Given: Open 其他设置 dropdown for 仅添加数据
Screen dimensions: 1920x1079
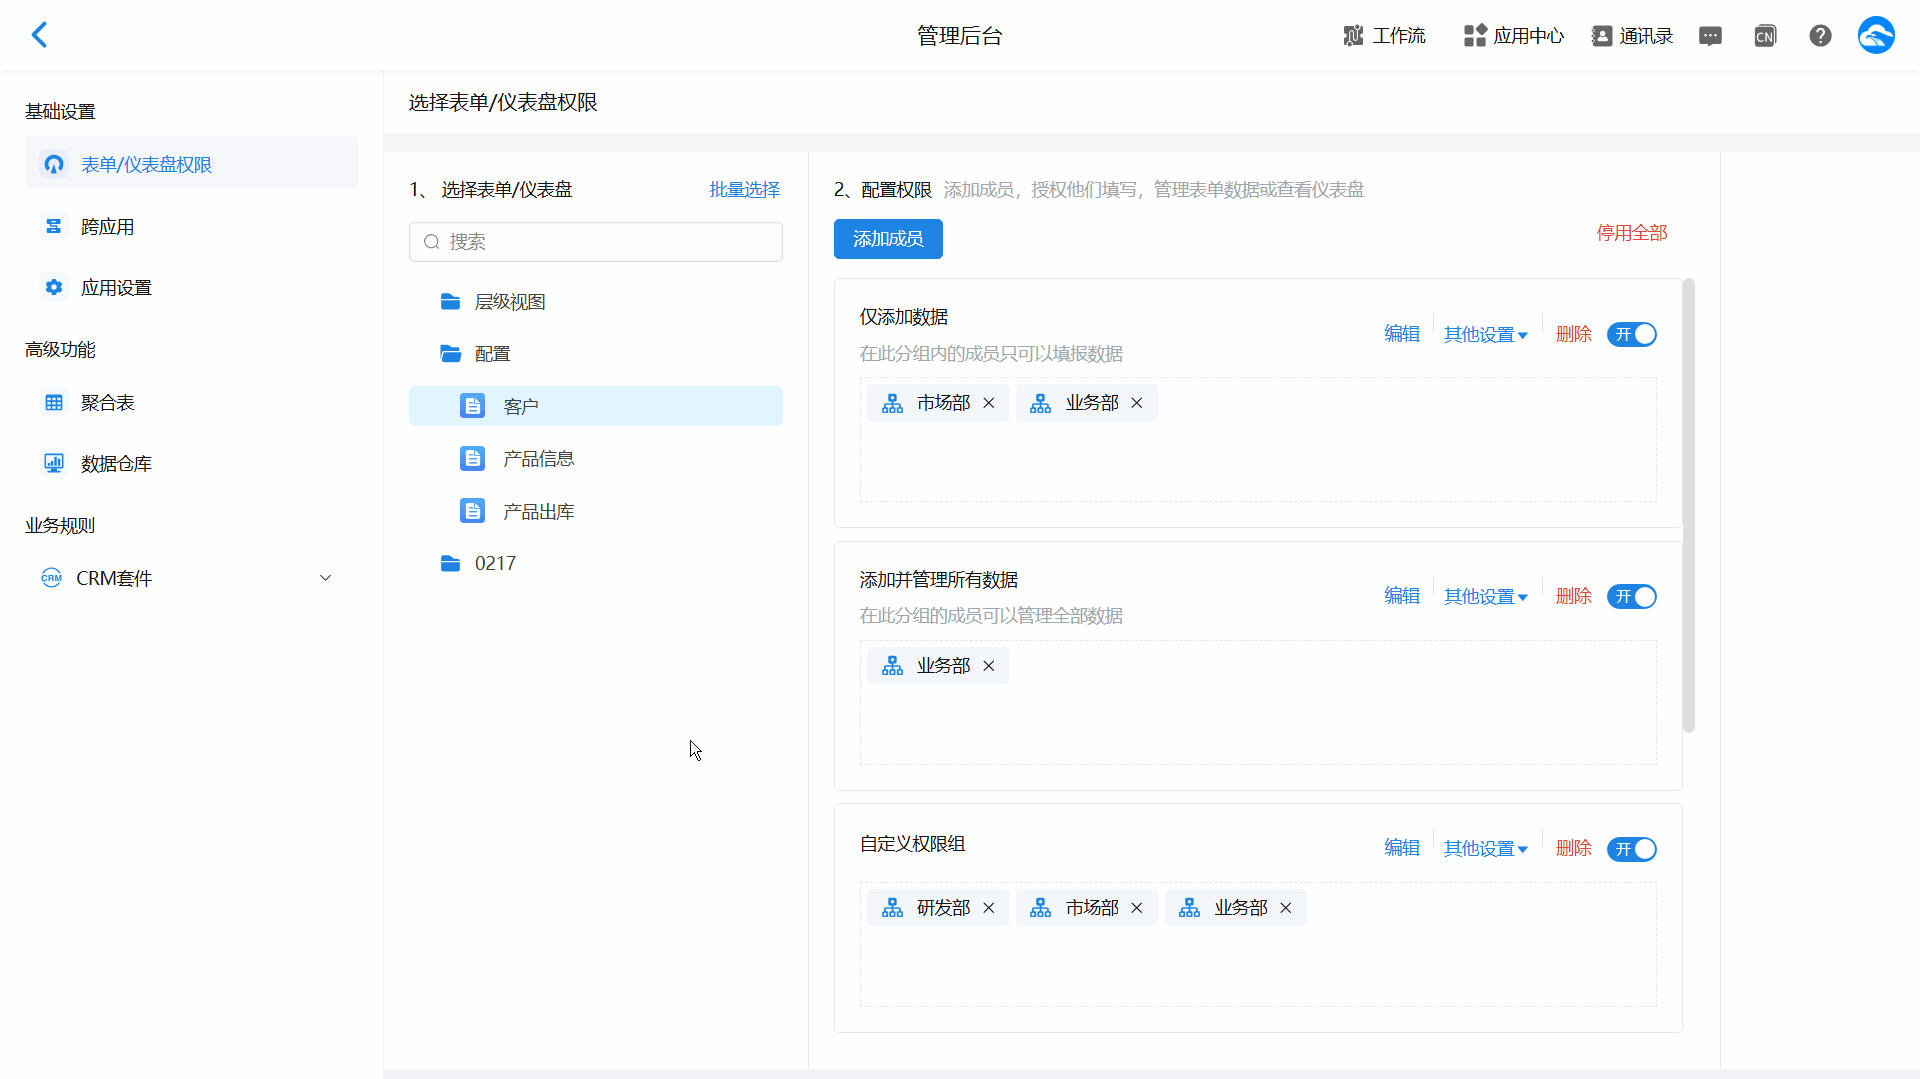Looking at the screenshot, I should coord(1486,334).
